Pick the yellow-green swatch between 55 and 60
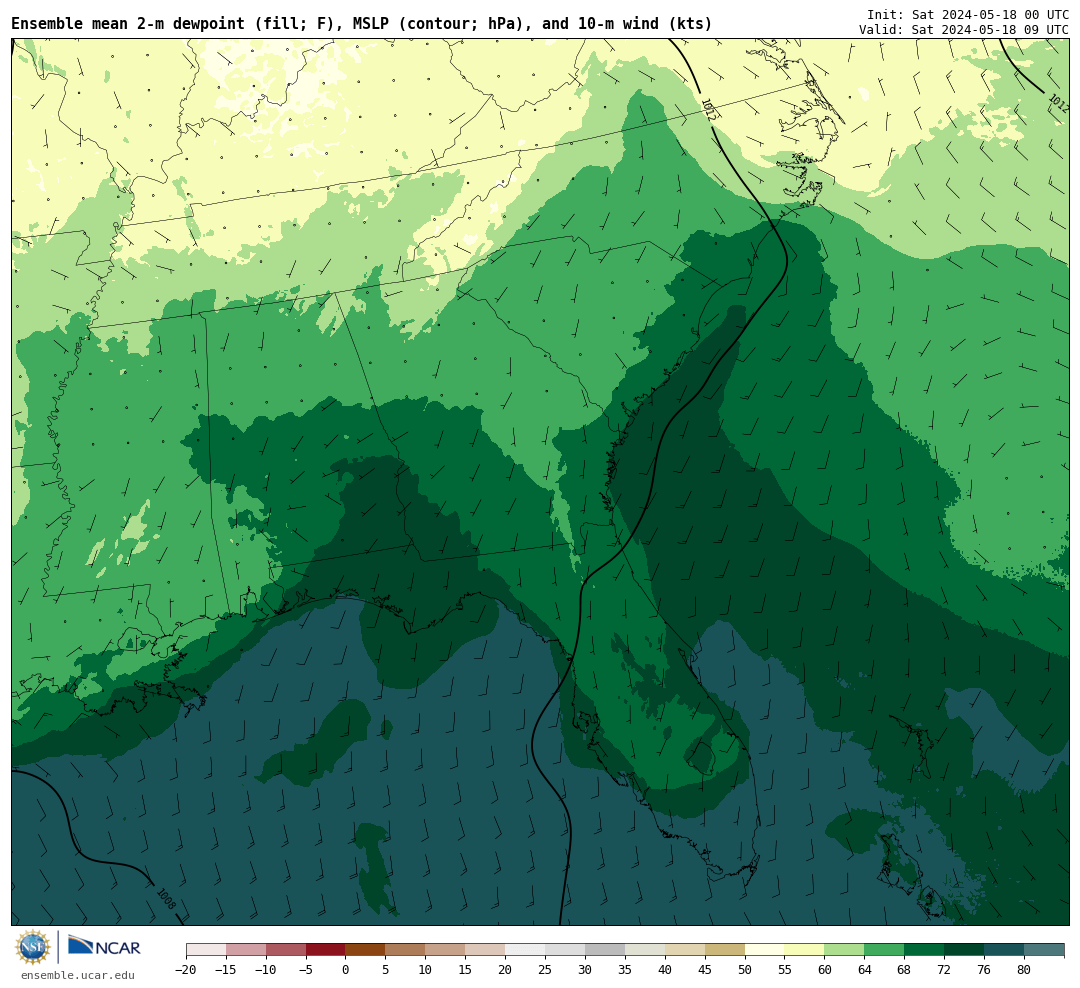Viewport: 1080px width, 988px height. pyautogui.click(x=804, y=950)
